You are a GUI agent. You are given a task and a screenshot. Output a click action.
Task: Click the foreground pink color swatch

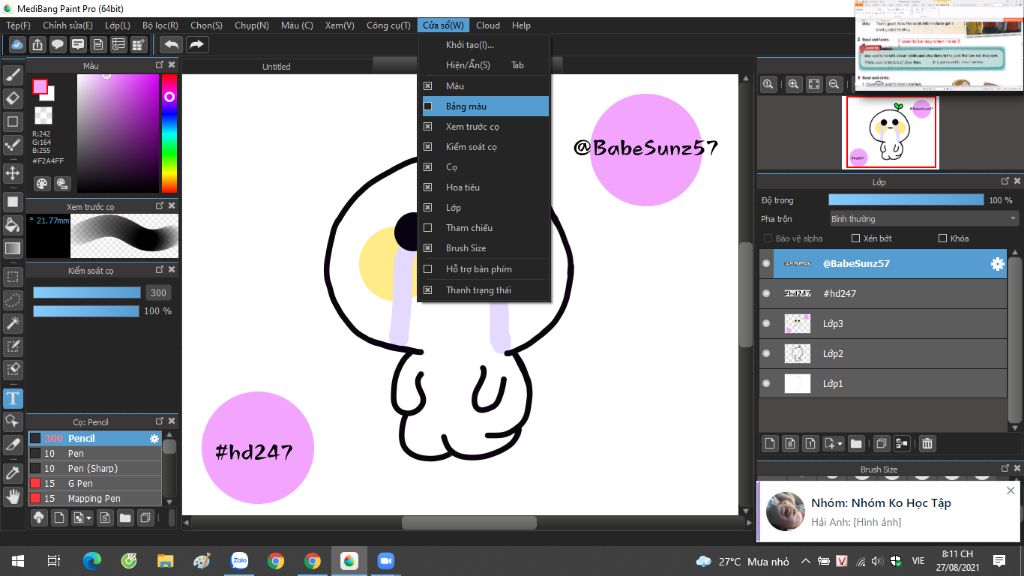tap(40, 87)
